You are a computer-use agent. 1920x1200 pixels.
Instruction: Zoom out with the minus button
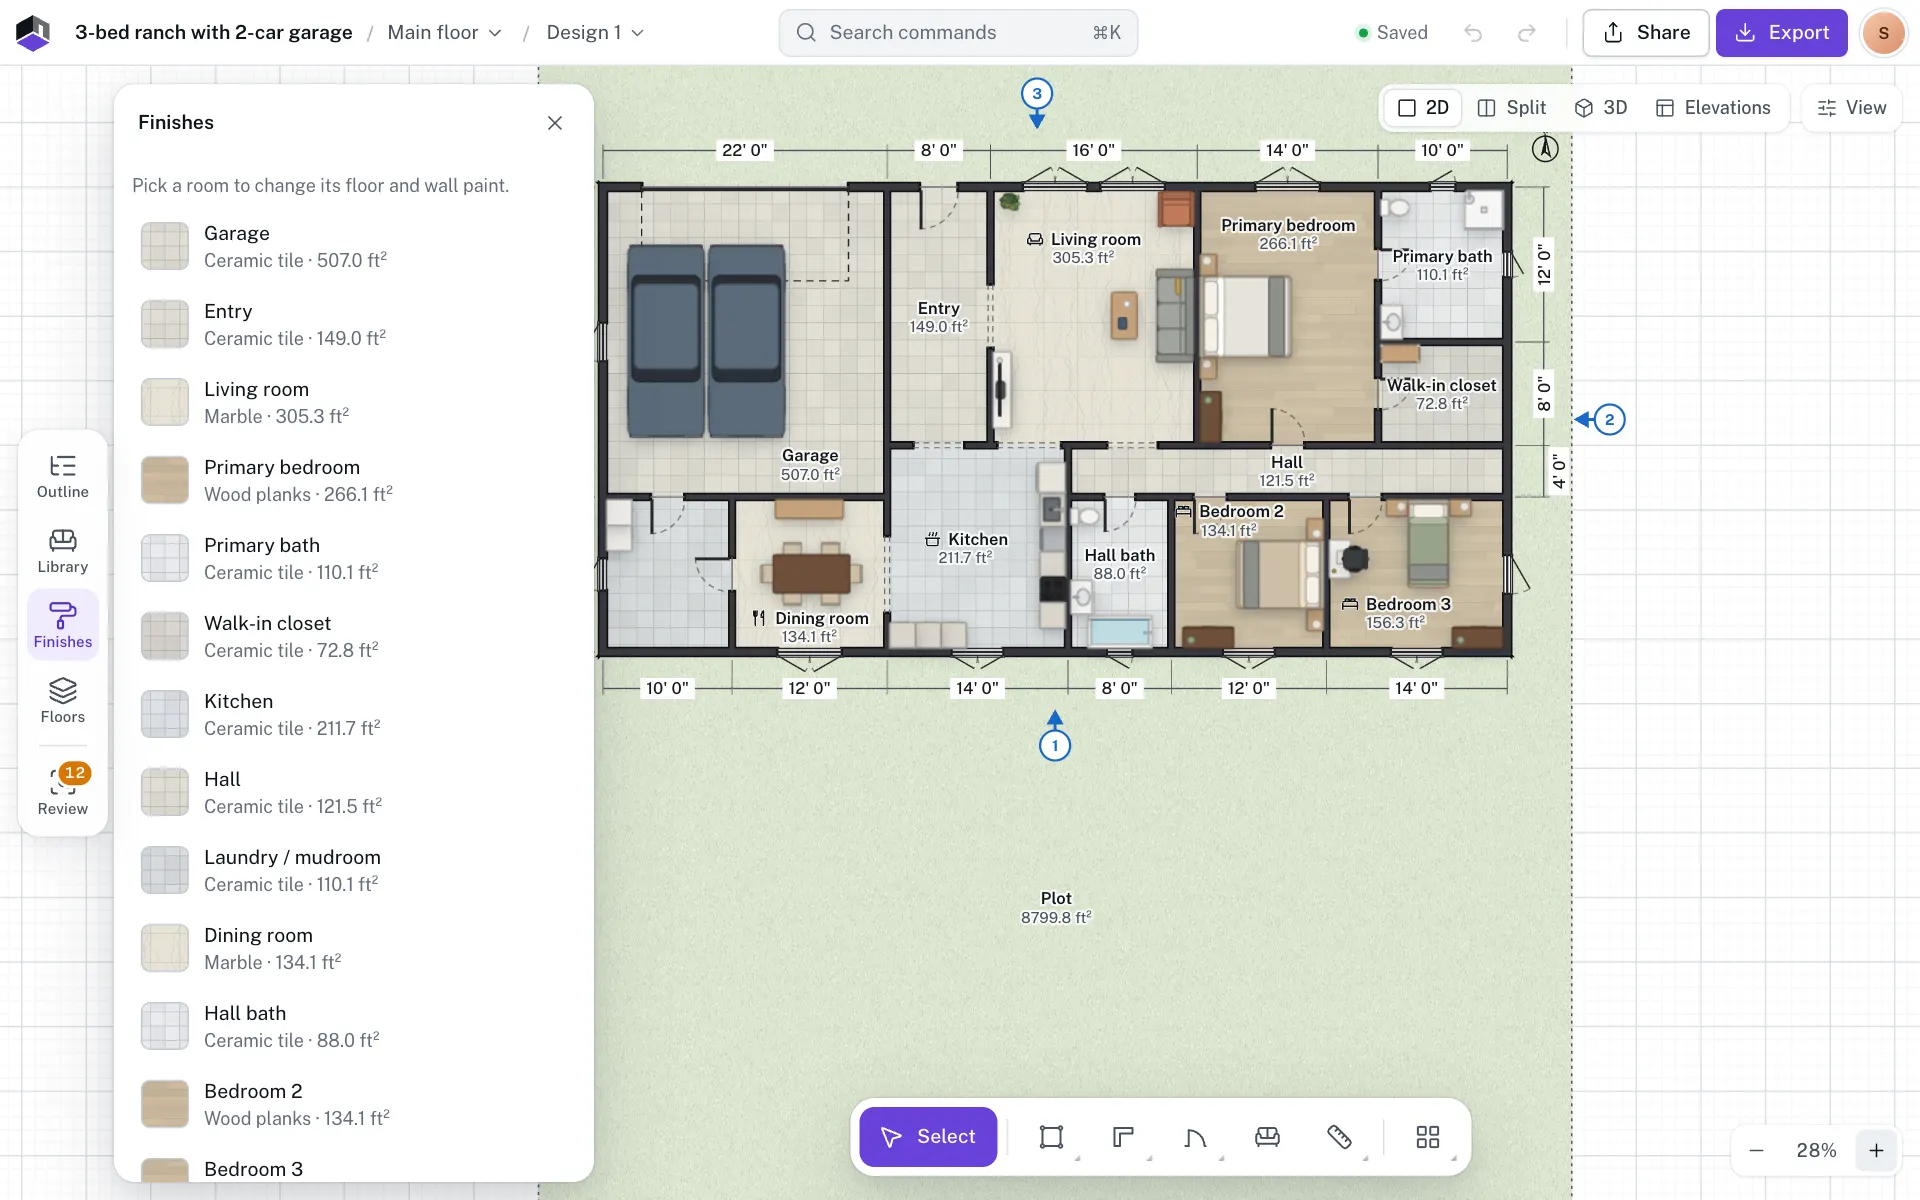click(1756, 1151)
